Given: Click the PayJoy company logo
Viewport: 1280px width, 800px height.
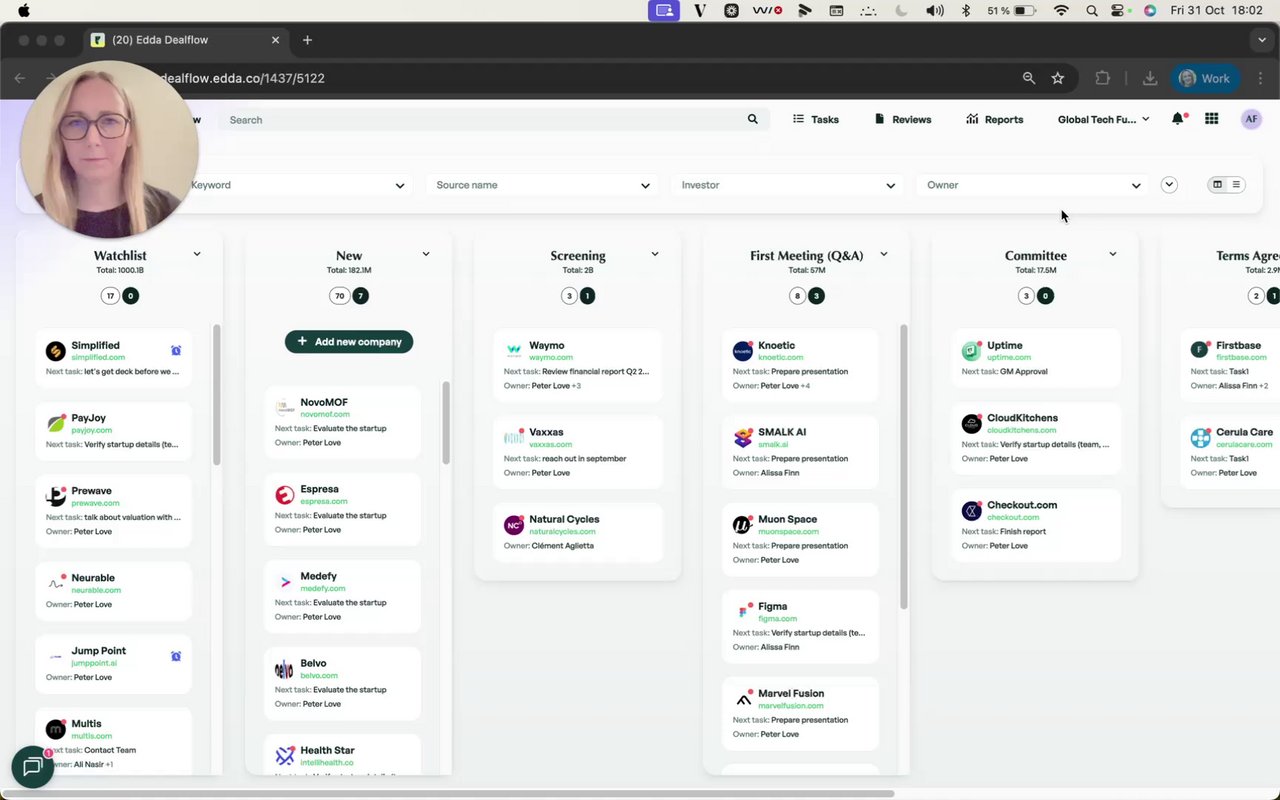Looking at the screenshot, I should 56,423.
